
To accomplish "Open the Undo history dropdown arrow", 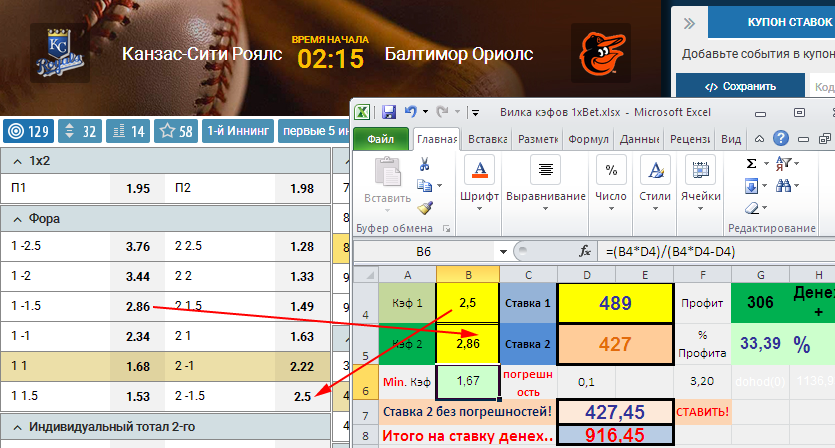I will (x=425, y=112).
